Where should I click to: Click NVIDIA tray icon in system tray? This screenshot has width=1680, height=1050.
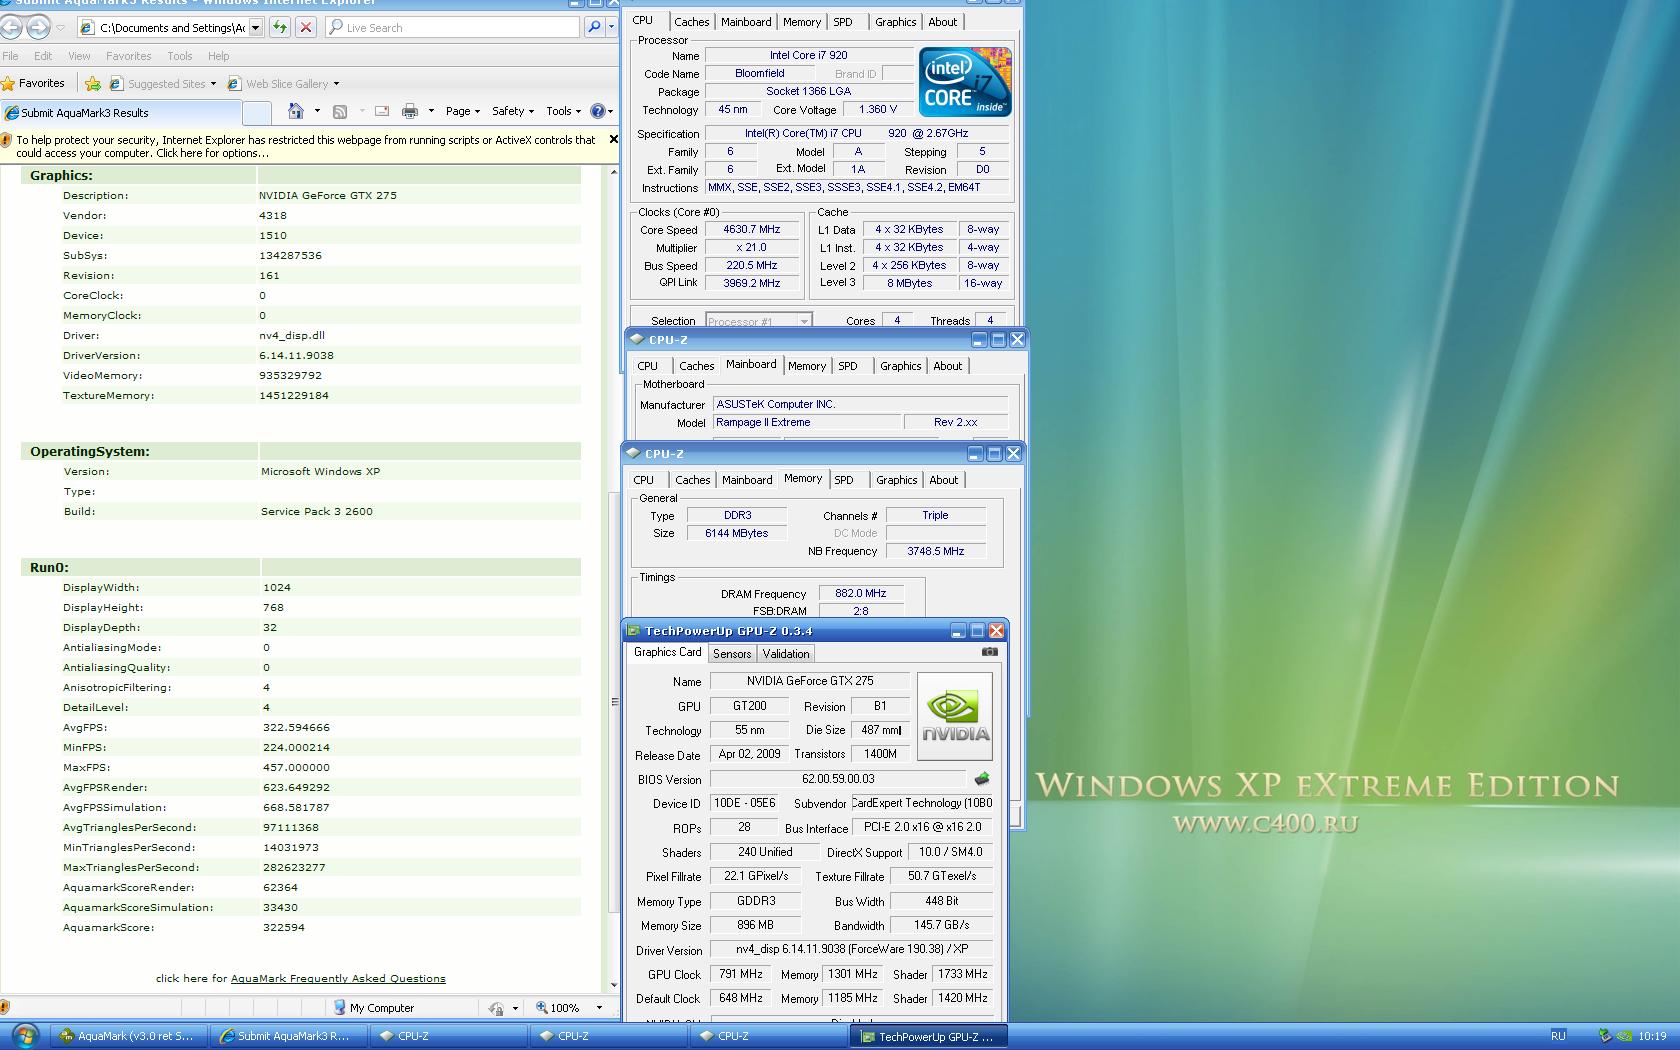[x=1626, y=1036]
